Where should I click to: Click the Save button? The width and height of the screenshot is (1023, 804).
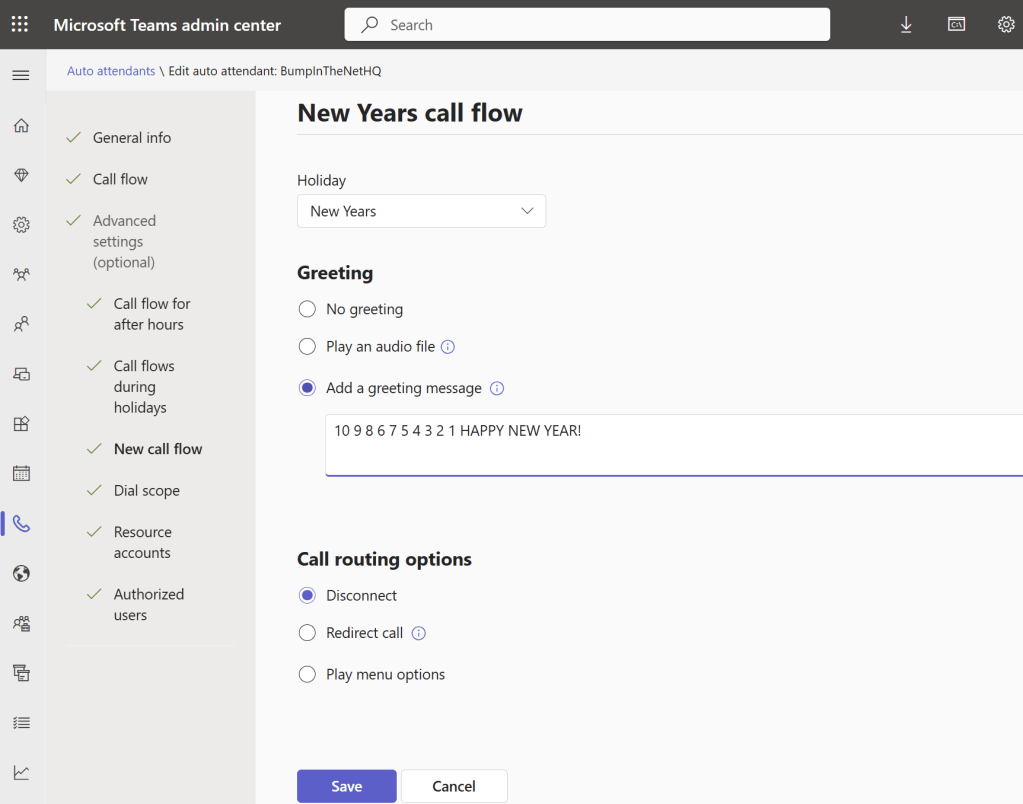346,786
